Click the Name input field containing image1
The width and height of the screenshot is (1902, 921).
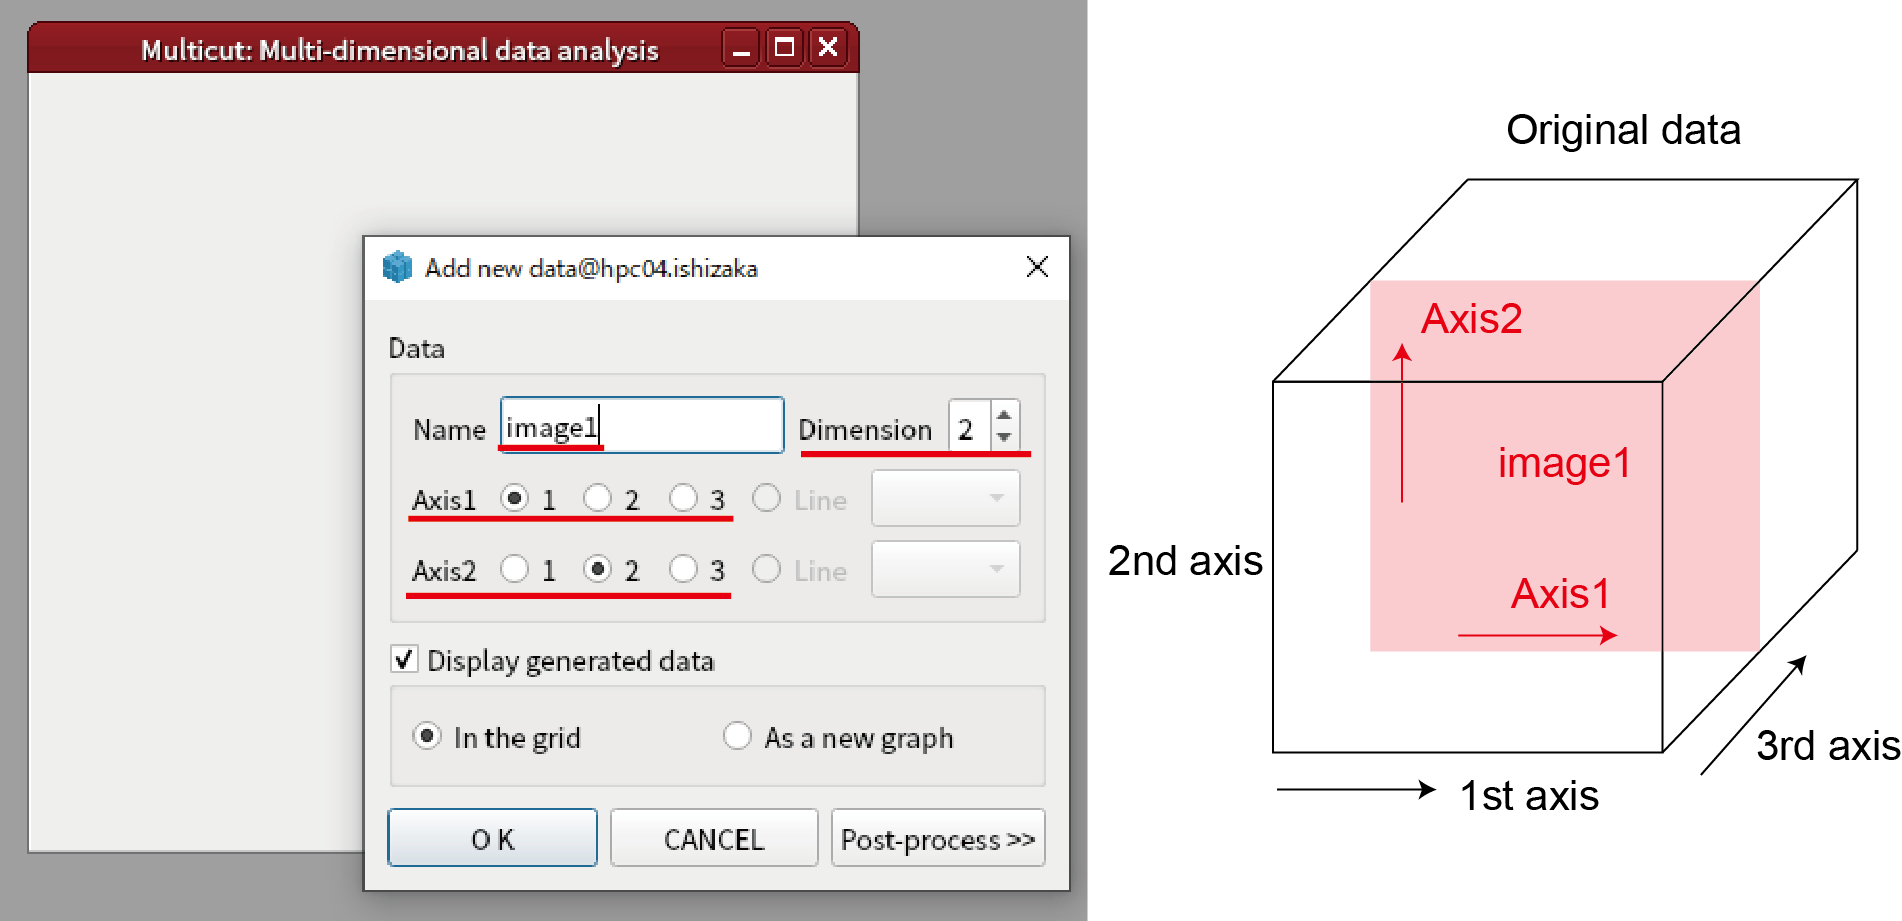[642, 426]
